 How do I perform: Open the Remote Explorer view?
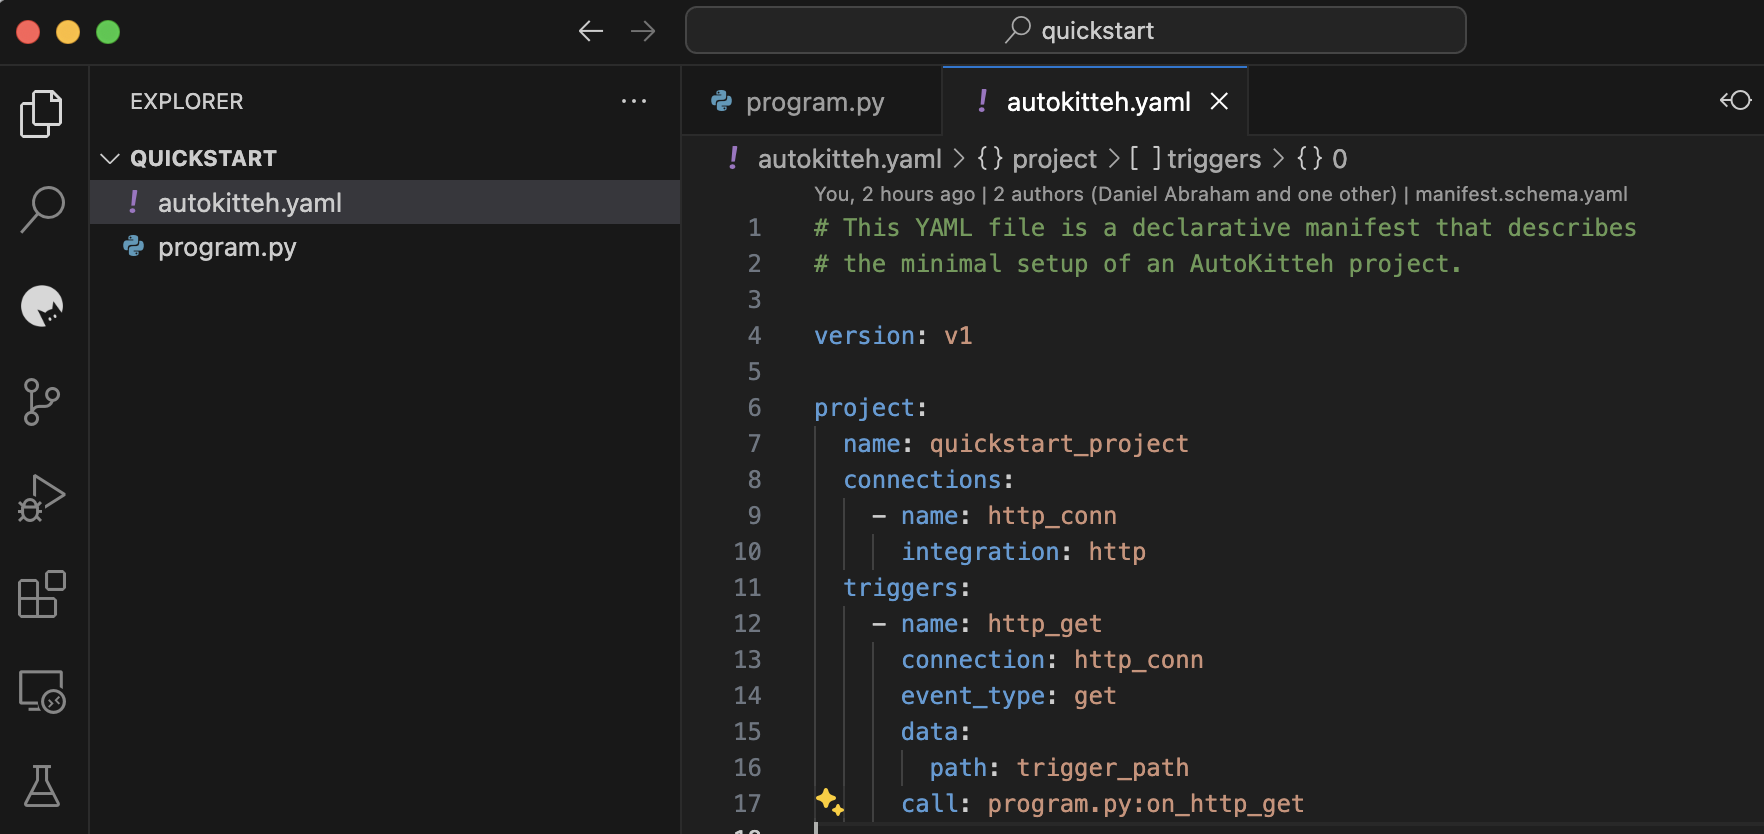(42, 691)
